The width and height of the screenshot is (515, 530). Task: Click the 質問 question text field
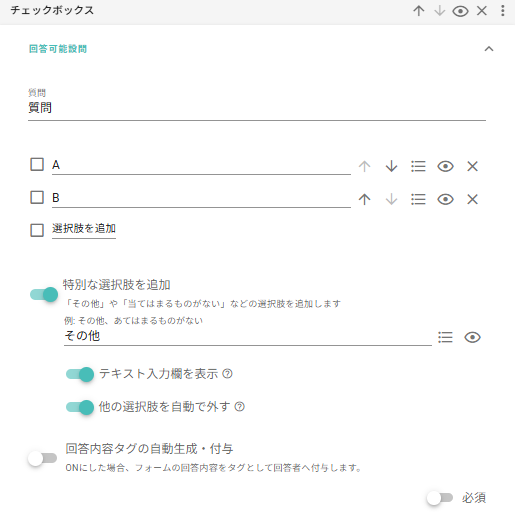pos(257,108)
